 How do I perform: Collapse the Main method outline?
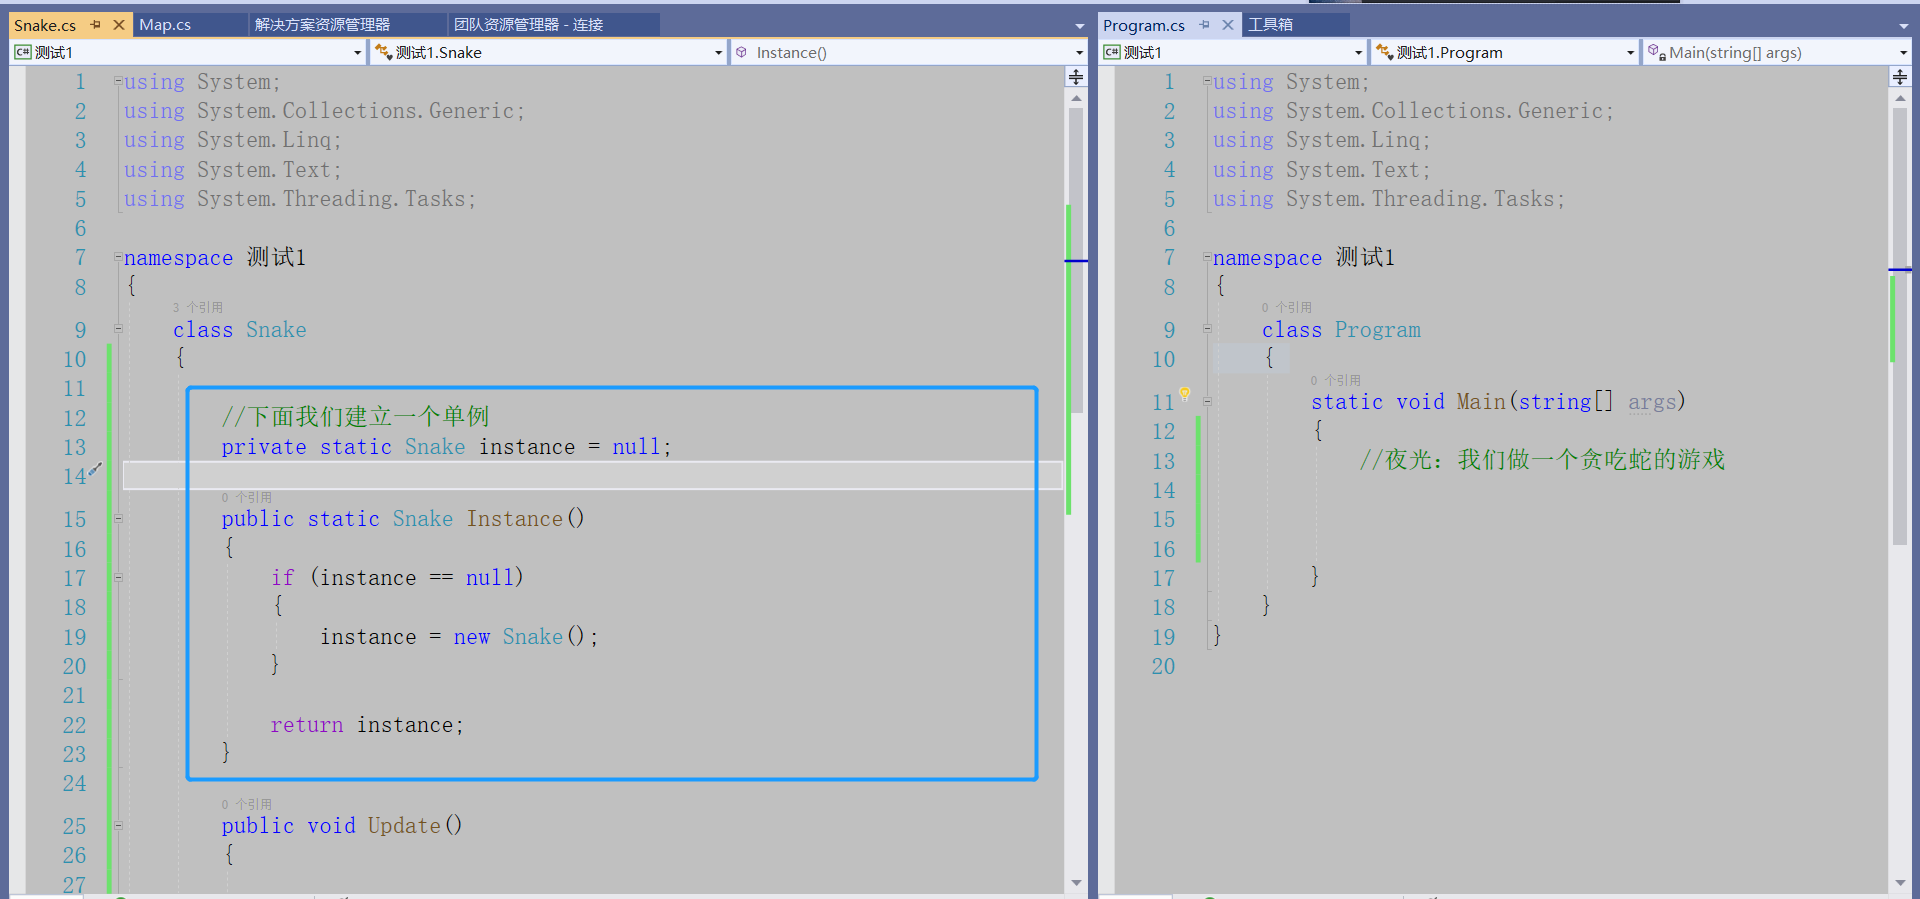1207,401
